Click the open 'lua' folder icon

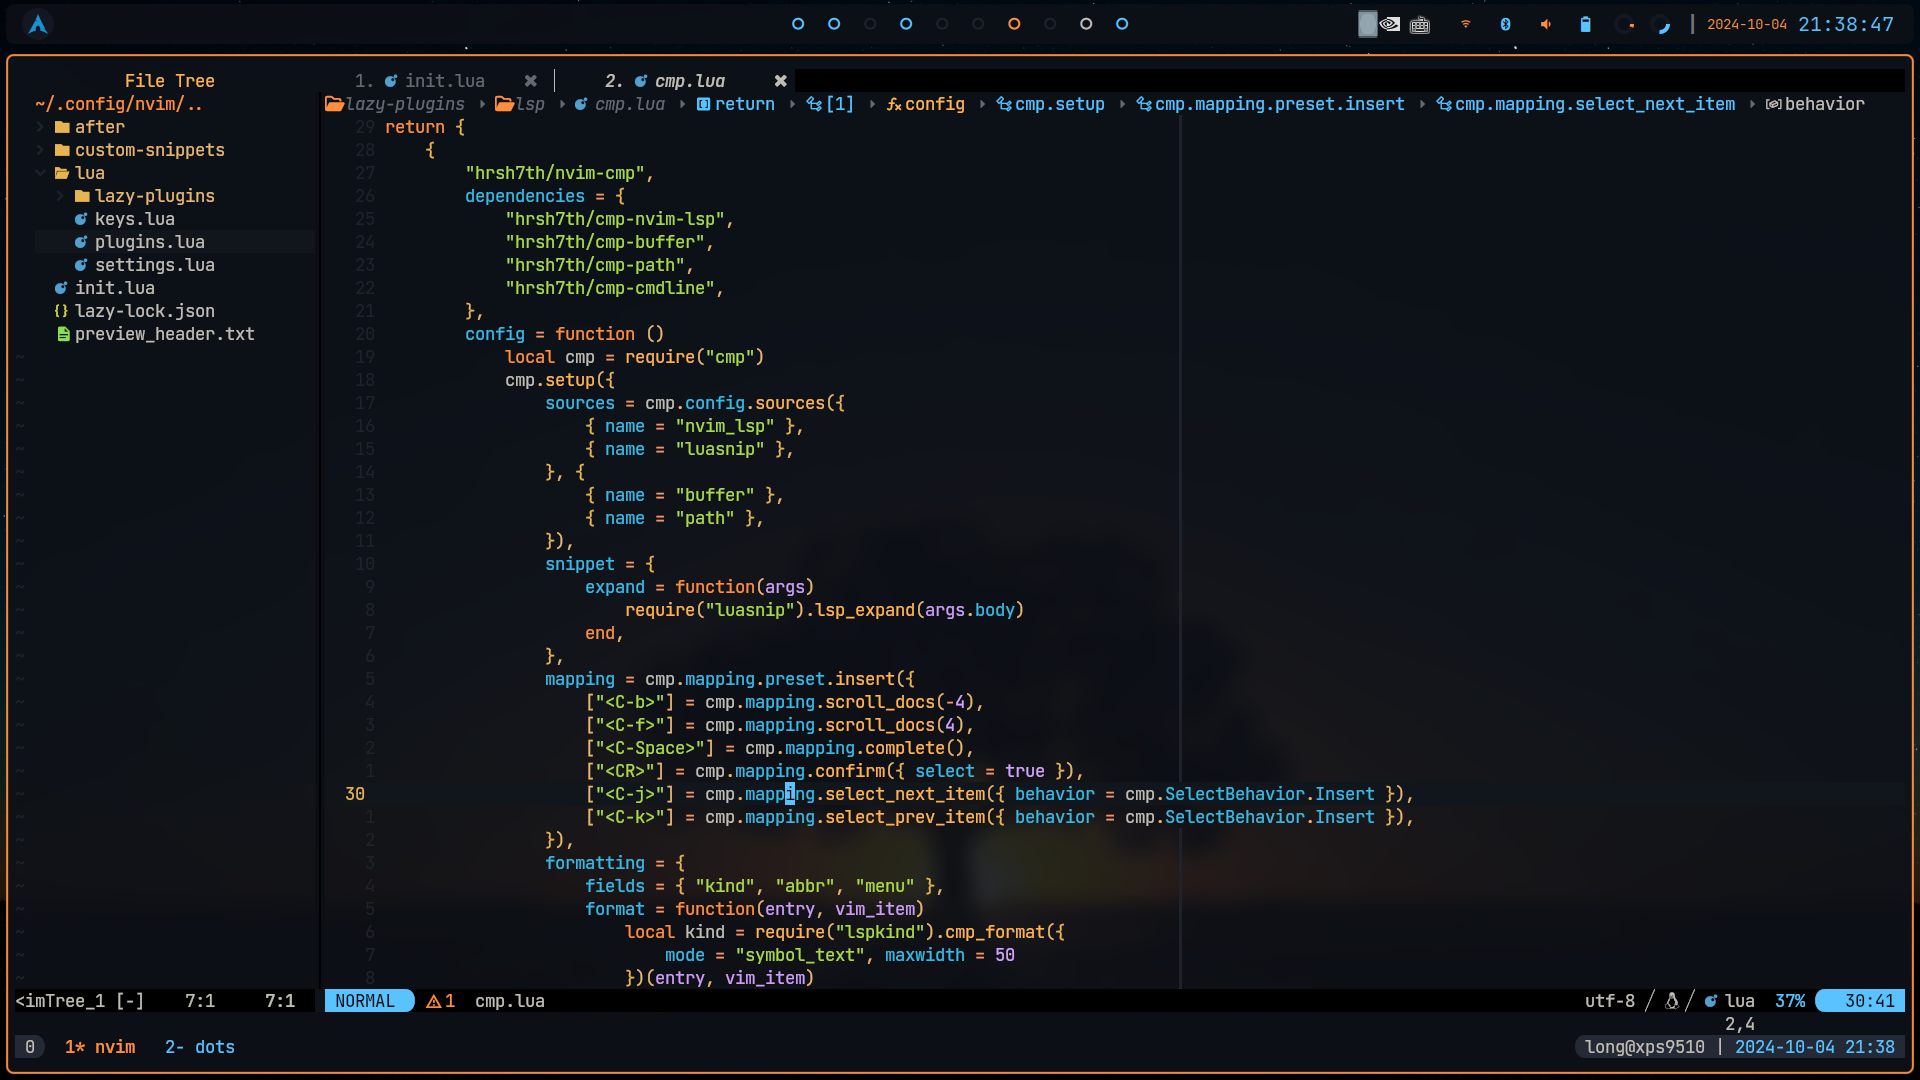(x=62, y=173)
